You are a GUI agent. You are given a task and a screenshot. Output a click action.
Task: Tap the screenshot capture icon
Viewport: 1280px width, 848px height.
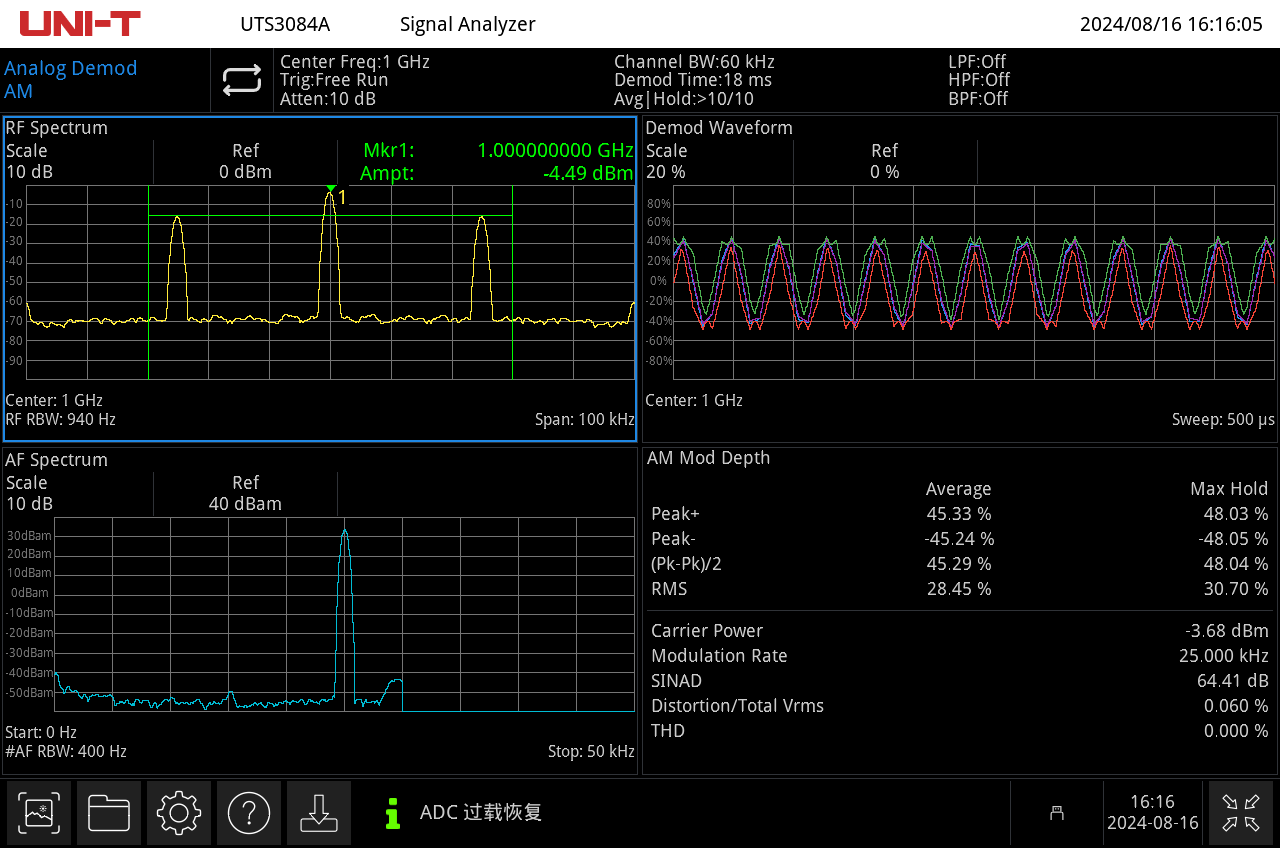pos(39,812)
